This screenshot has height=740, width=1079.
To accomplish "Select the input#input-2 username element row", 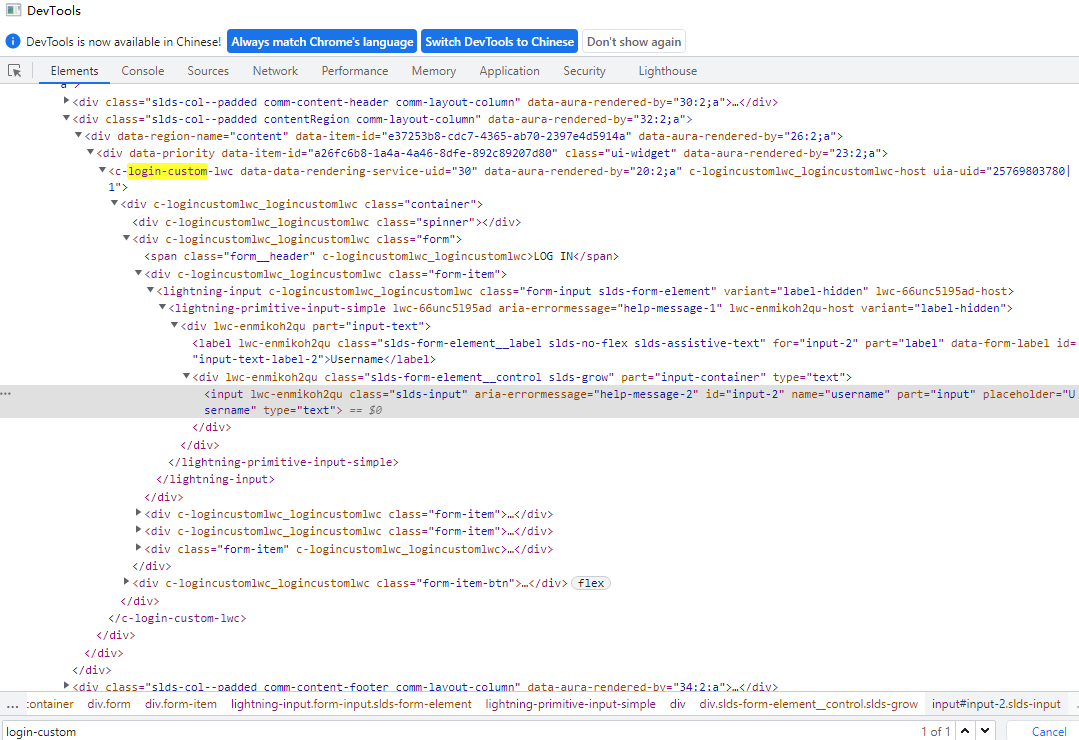I will pyautogui.click(x=540, y=402).
